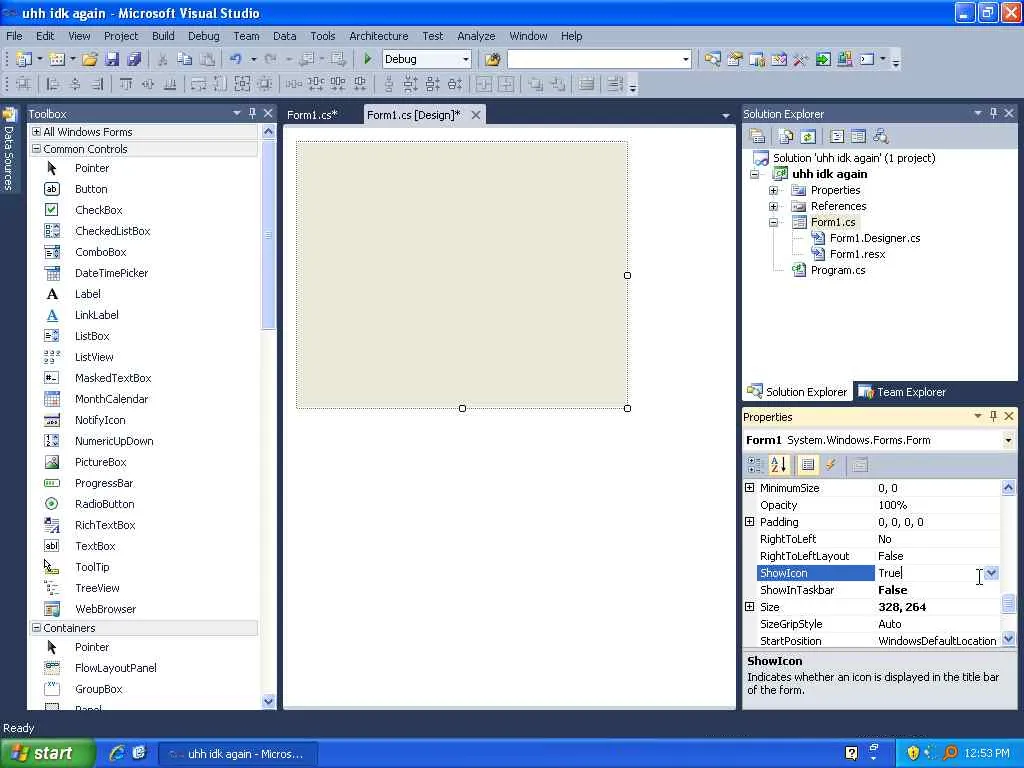
Task: Pick the ComboBox toolbox item
Action: click(x=101, y=252)
